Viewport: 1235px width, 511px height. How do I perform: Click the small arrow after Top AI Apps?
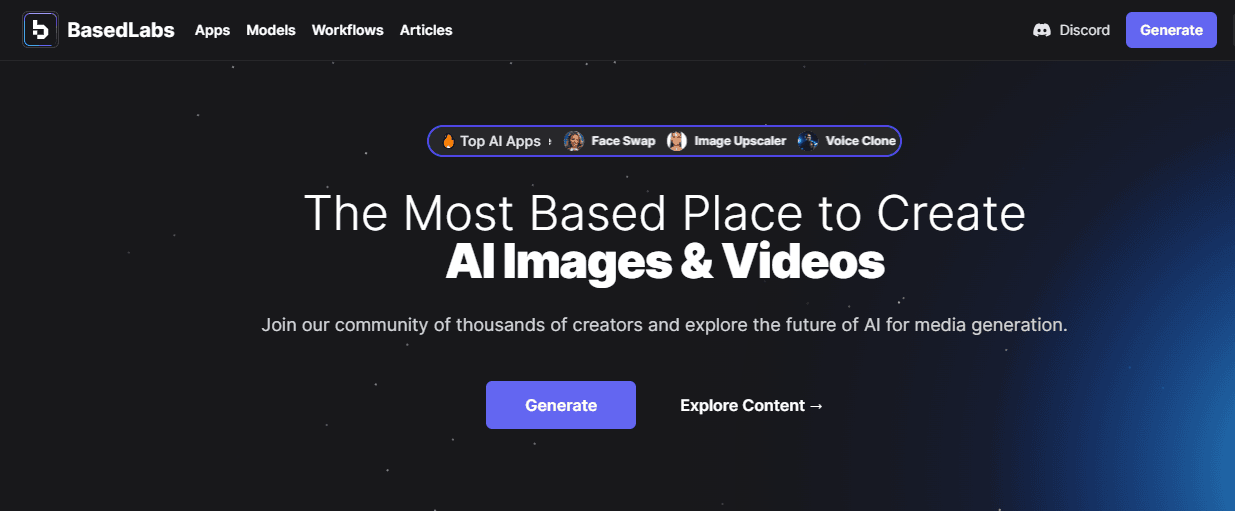click(x=550, y=141)
